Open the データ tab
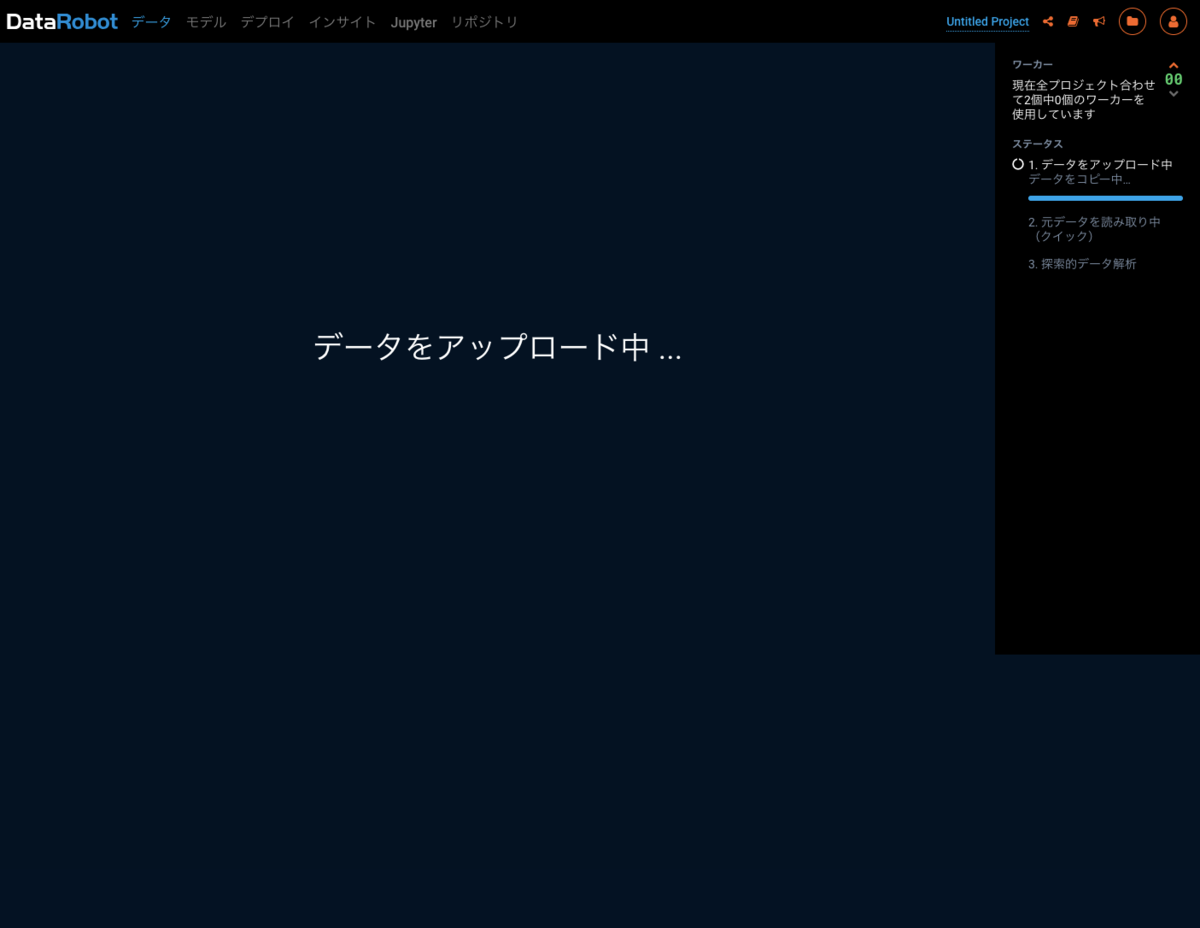 click(x=151, y=22)
